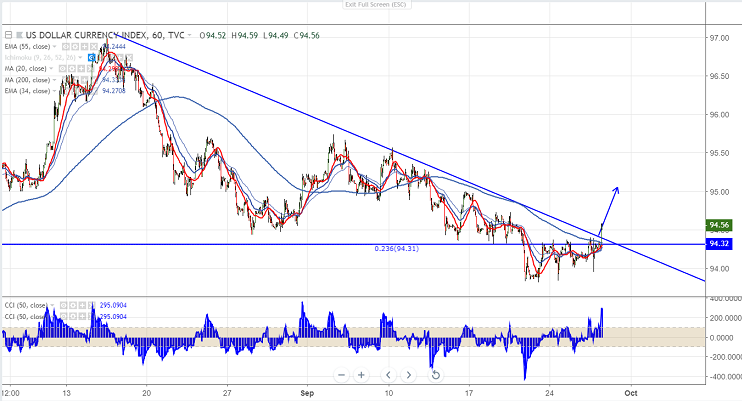Remove EMA (55, close) with its X icon

tap(93, 46)
